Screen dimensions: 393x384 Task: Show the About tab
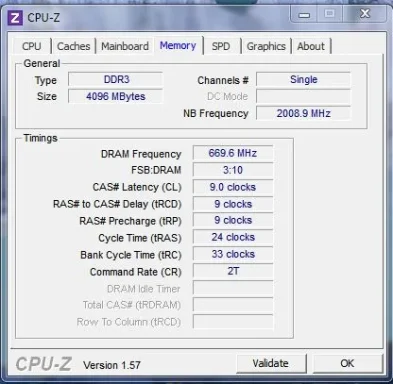click(x=311, y=46)
